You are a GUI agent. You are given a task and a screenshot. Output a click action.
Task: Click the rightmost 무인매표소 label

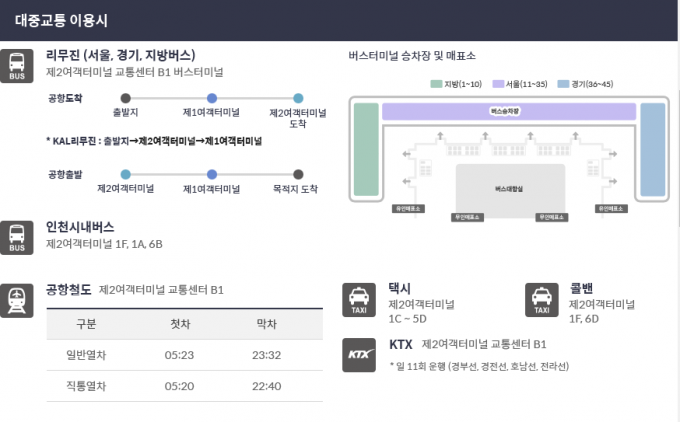611,209
